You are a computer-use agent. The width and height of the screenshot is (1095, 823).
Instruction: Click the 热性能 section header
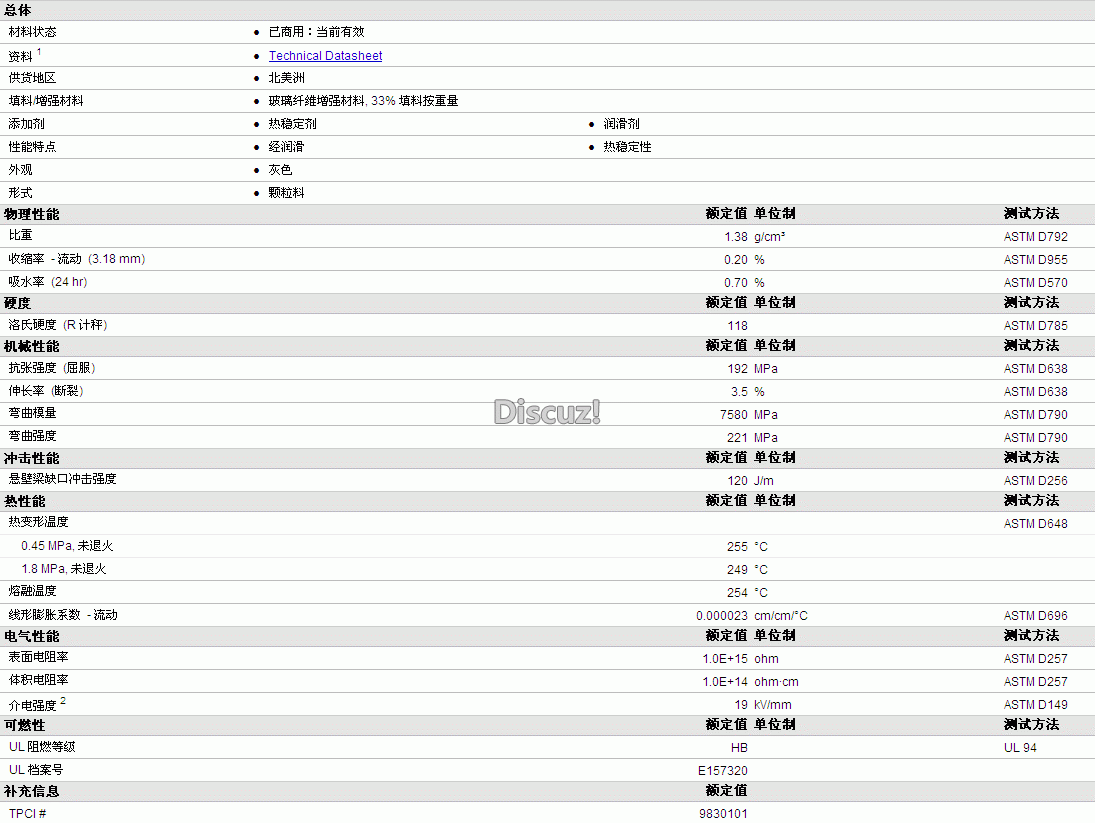click(24, 502)
